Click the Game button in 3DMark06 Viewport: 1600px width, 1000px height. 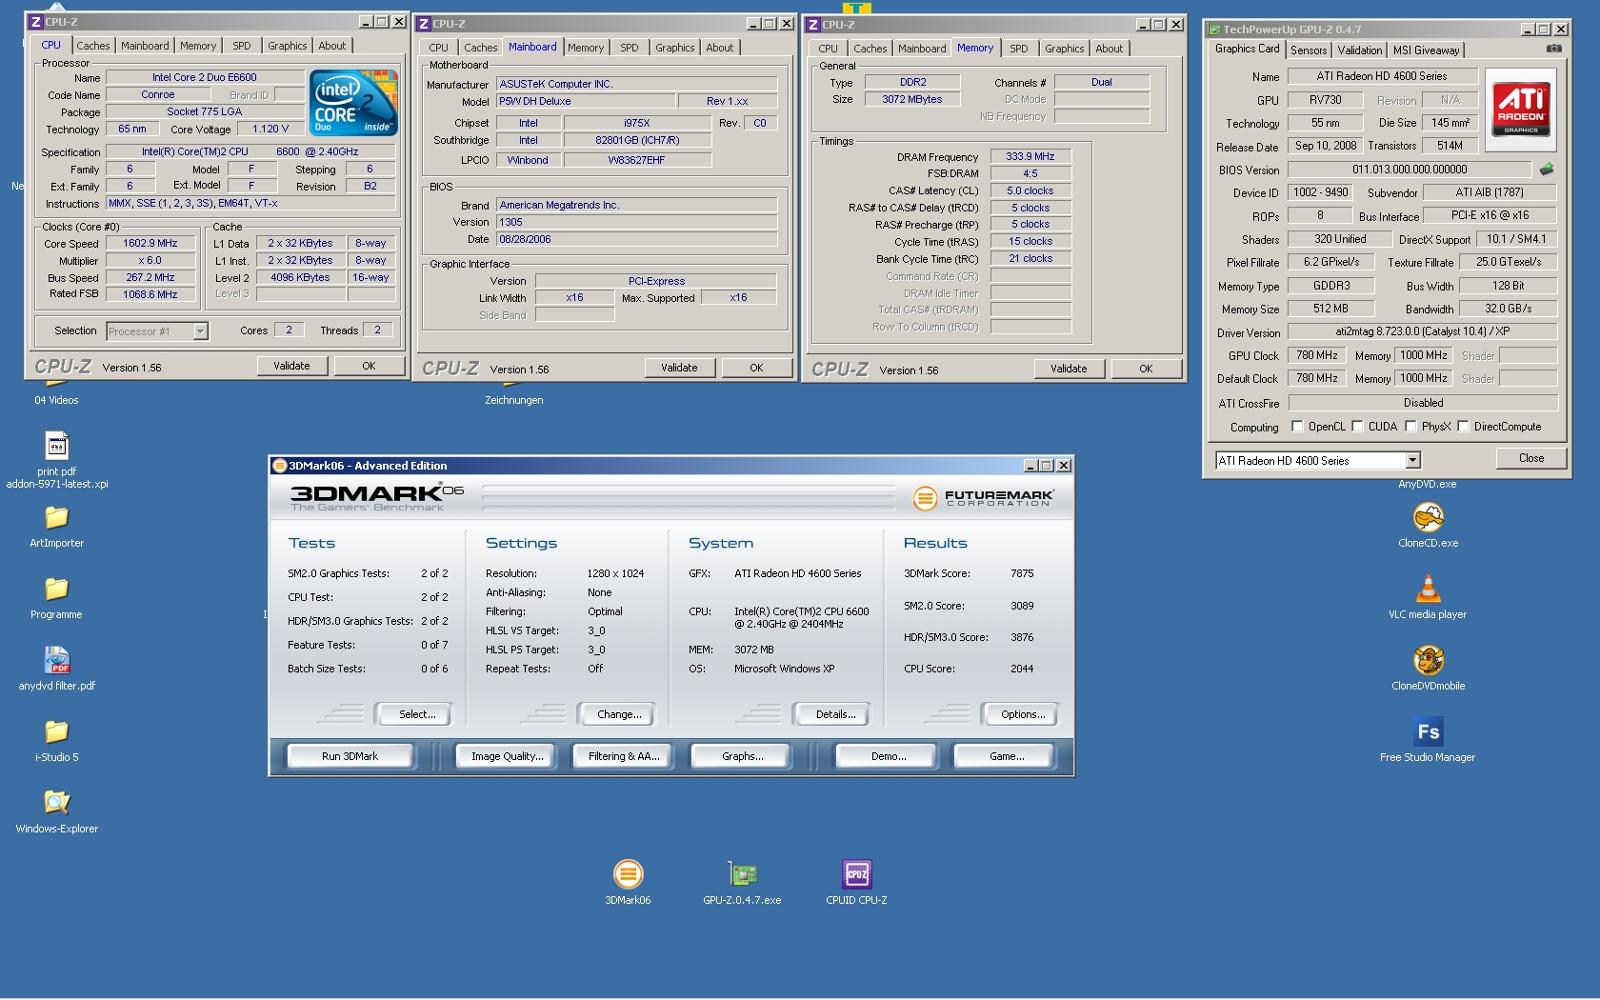1006,756
